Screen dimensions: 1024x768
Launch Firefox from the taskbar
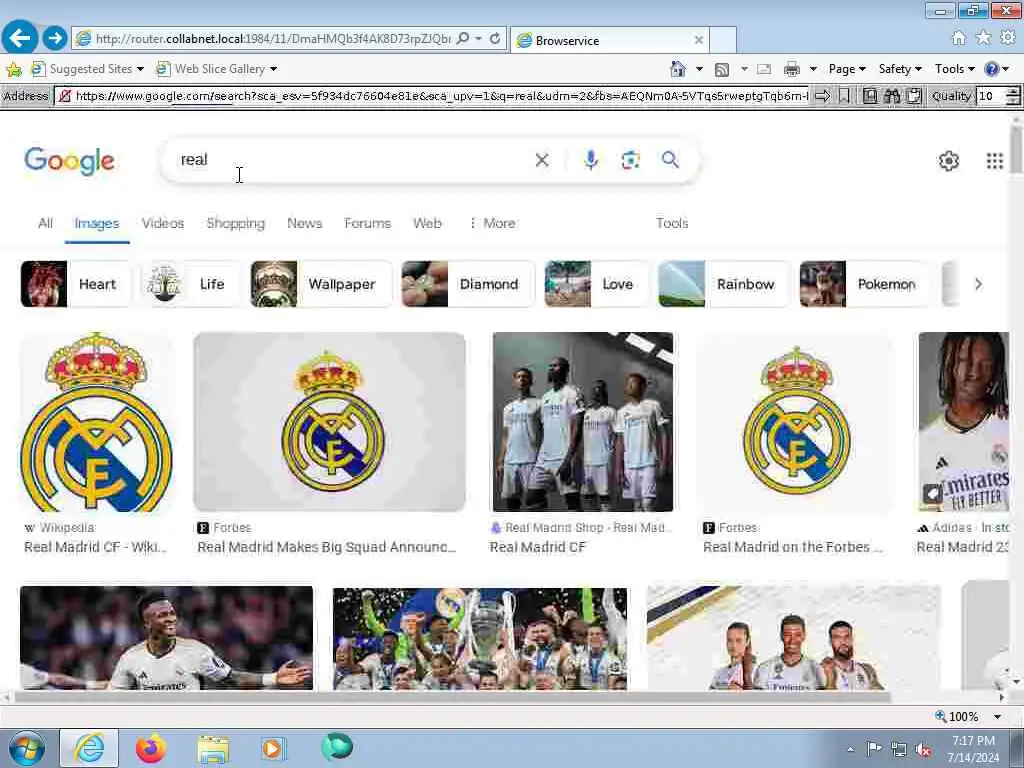(x=151, y=748)
